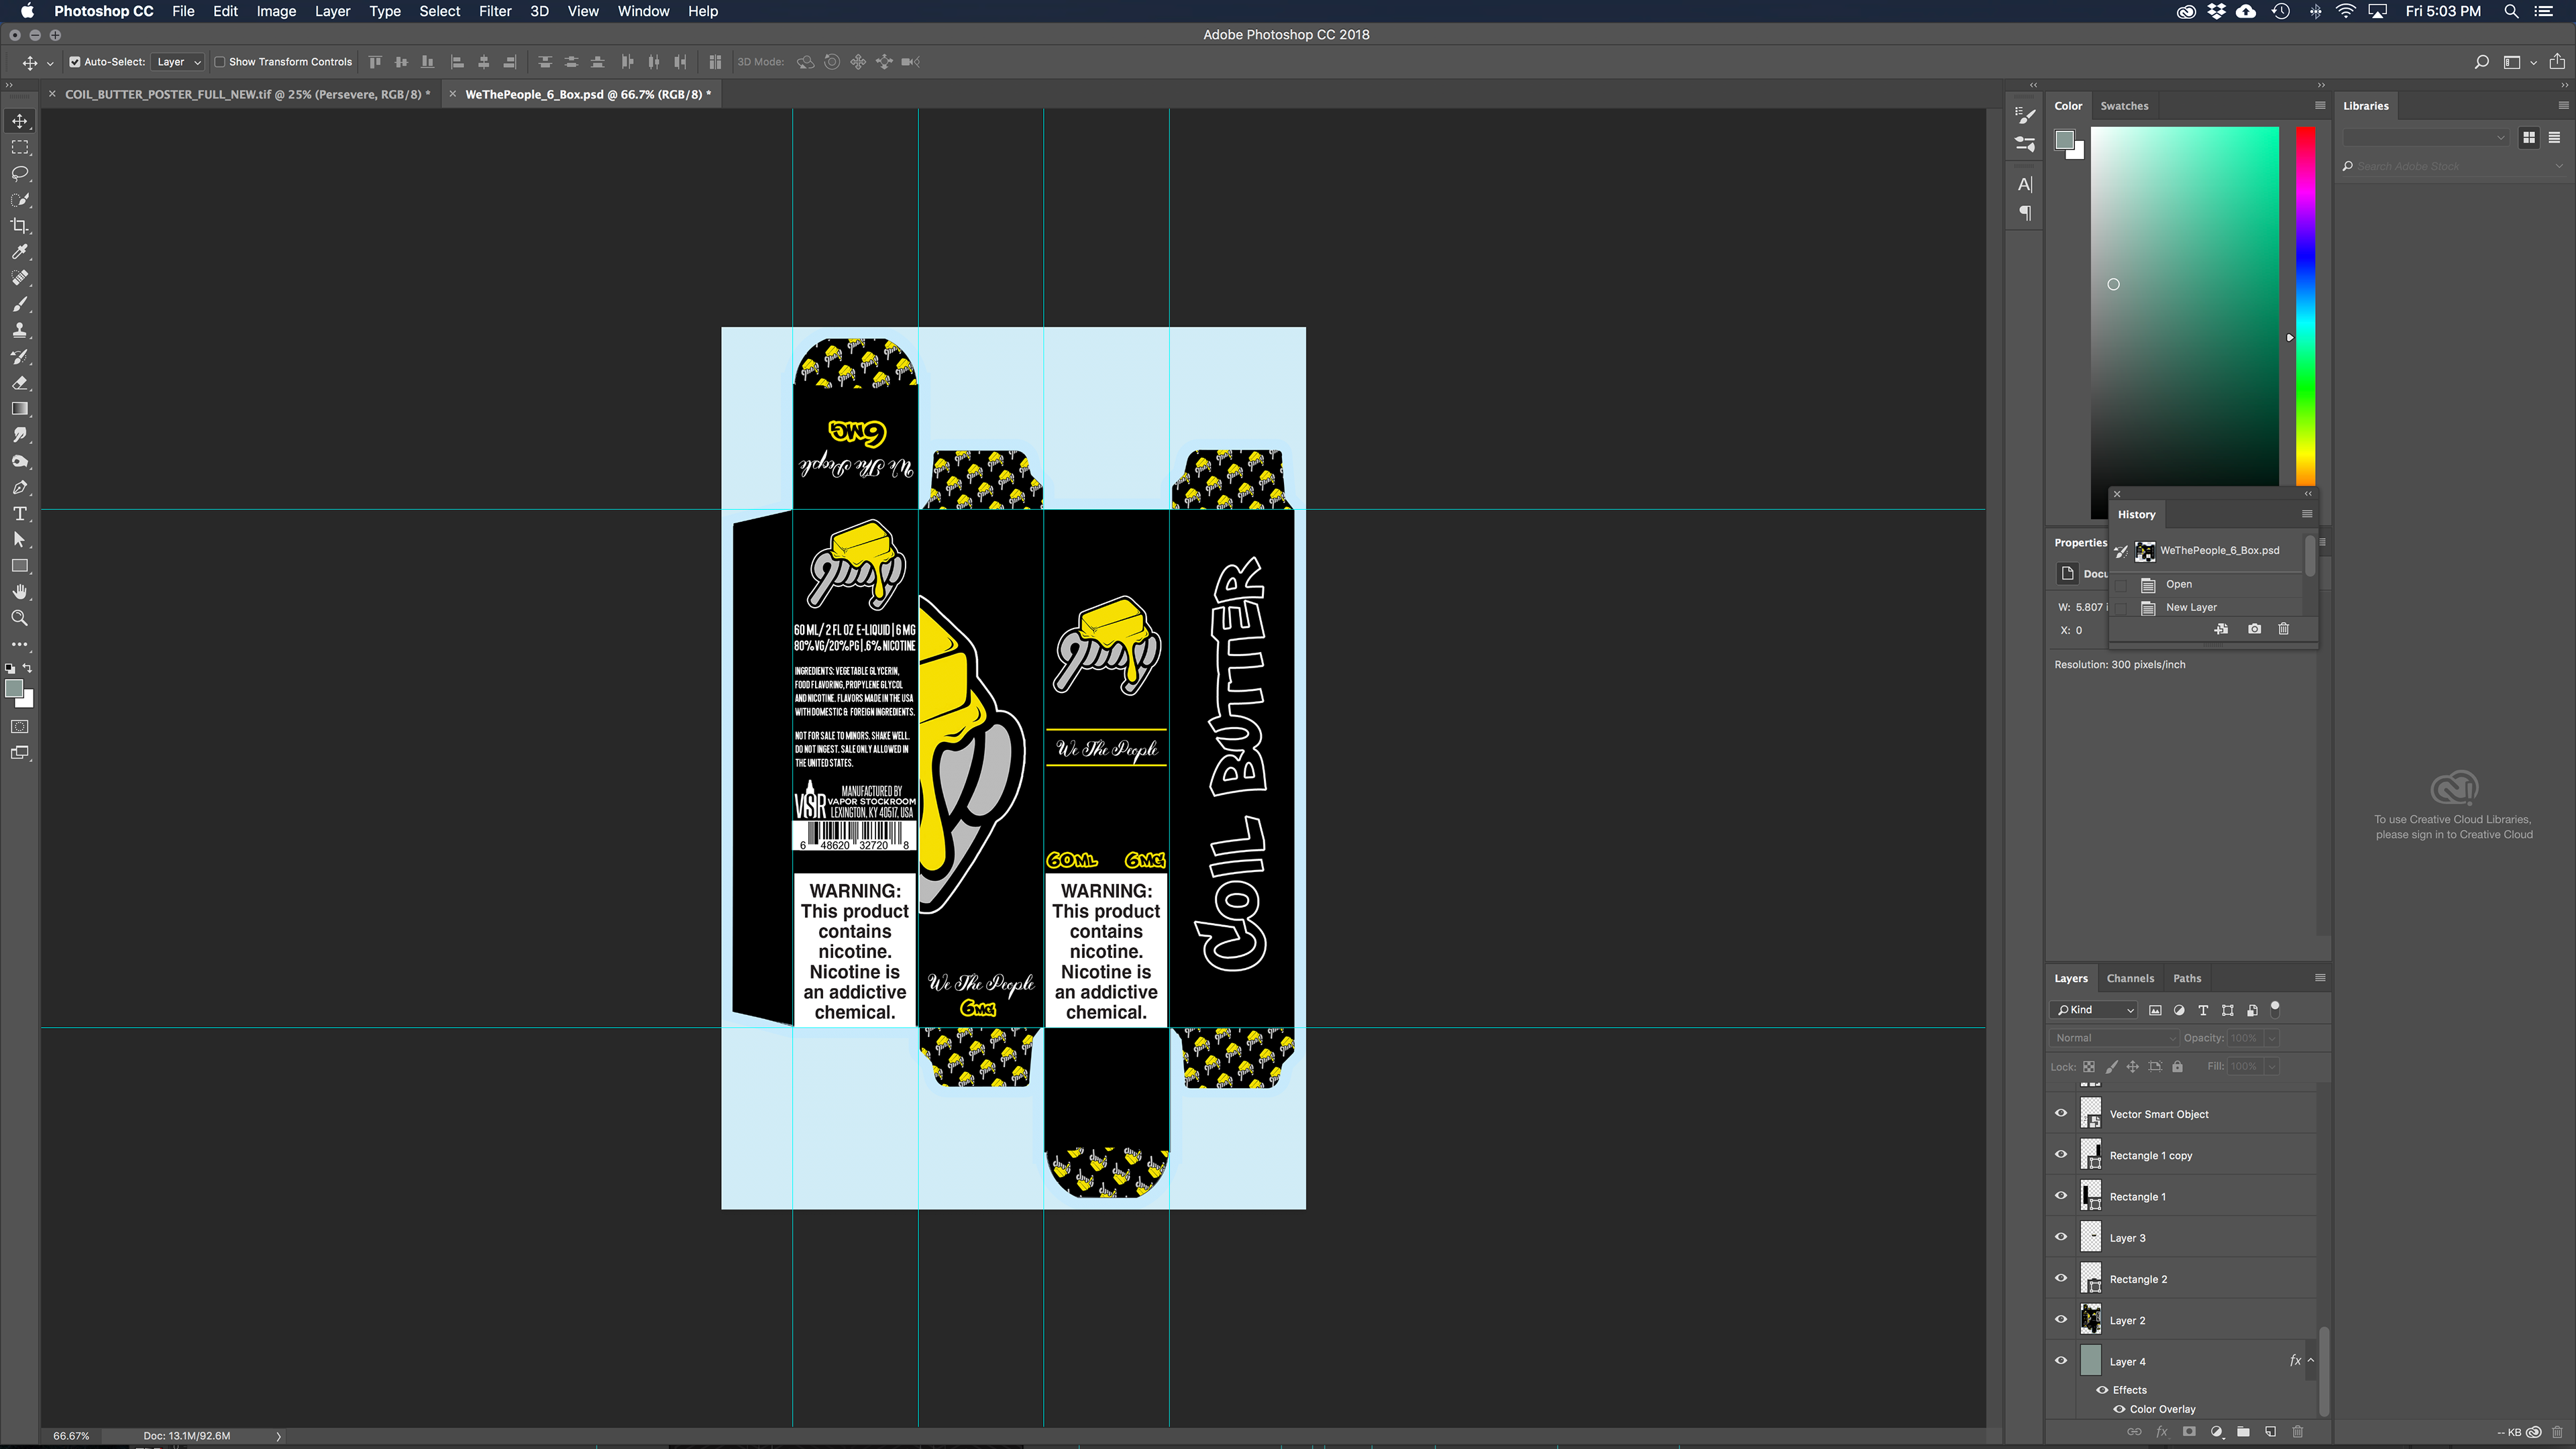This screenshot has height=1449, width=2576.
Task: Open the Auto-Select Layer dropdown
Action: click(x=179, y=62)
